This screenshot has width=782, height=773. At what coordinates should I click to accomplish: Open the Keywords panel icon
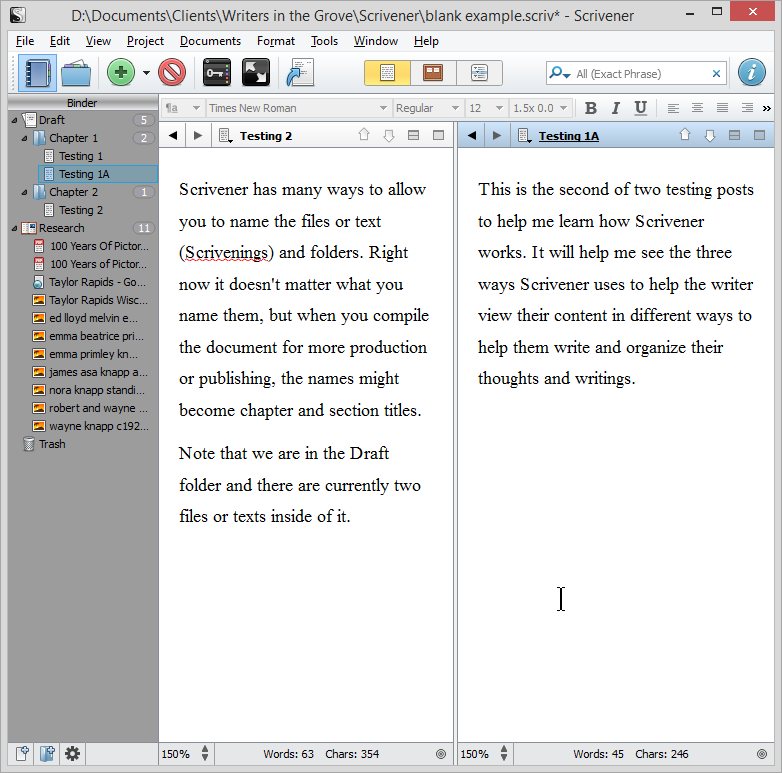point(217,73)
